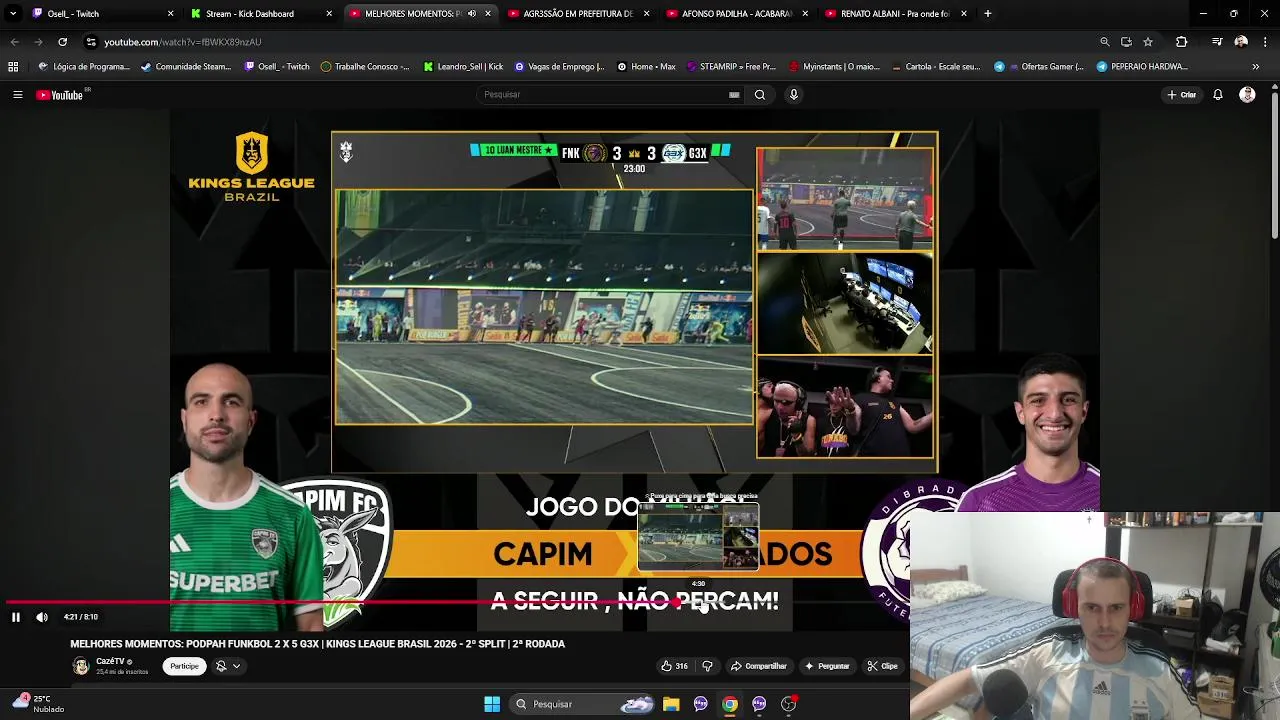Image resolution: width=1280 pixels, height=720 pixels.
Task: Click the Perguntar ask button
Action: click(826, 666)
